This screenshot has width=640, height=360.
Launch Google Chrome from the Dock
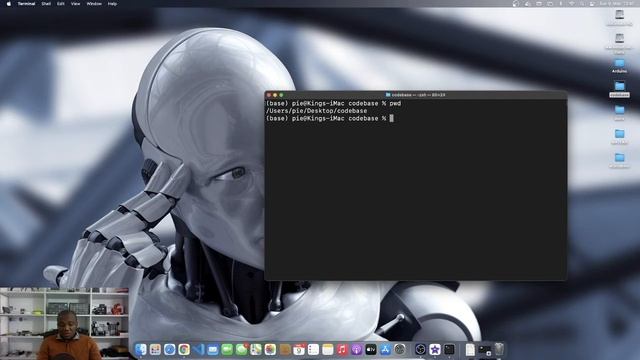click(184, 349)
